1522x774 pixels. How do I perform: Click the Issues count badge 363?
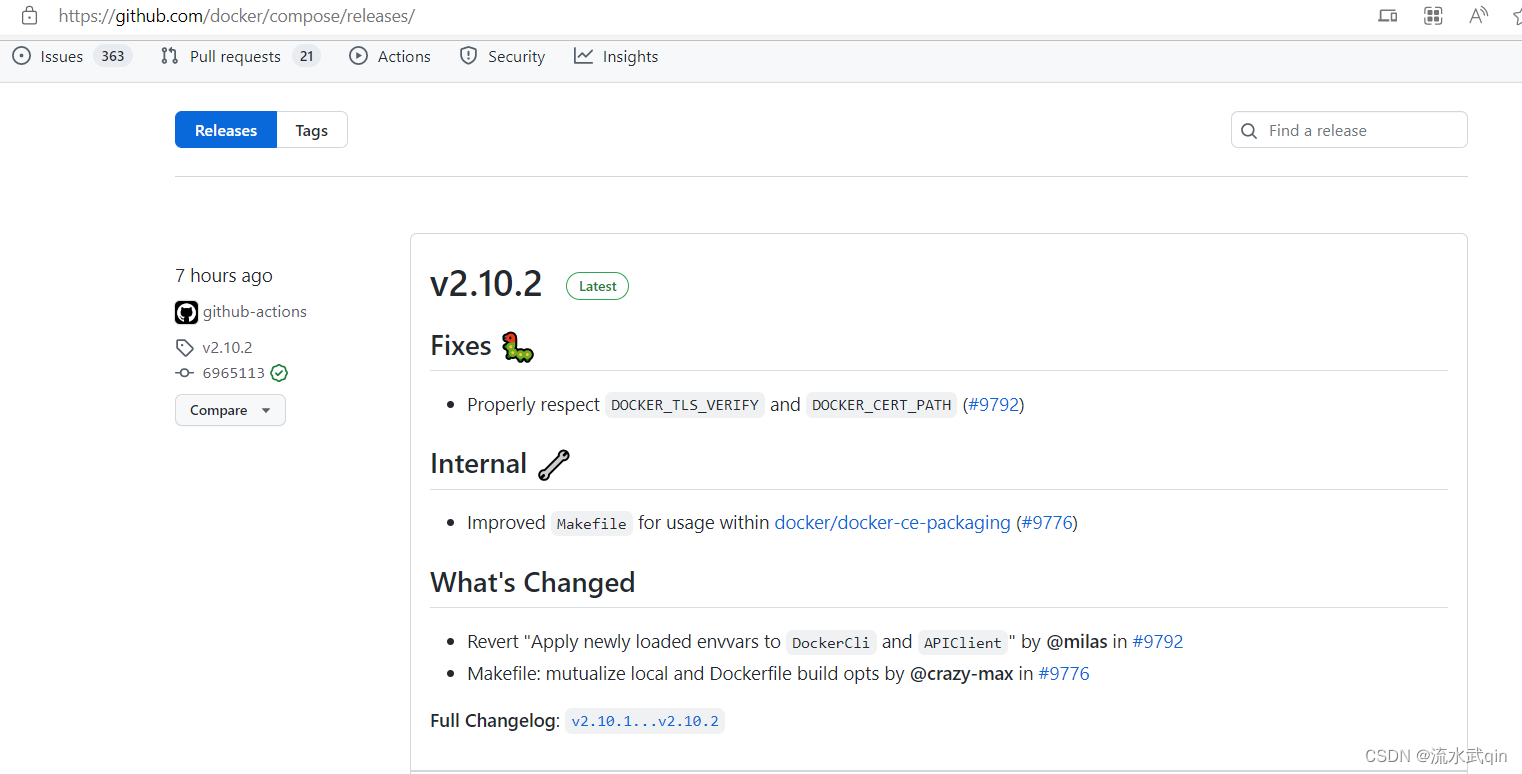[113, 56]
